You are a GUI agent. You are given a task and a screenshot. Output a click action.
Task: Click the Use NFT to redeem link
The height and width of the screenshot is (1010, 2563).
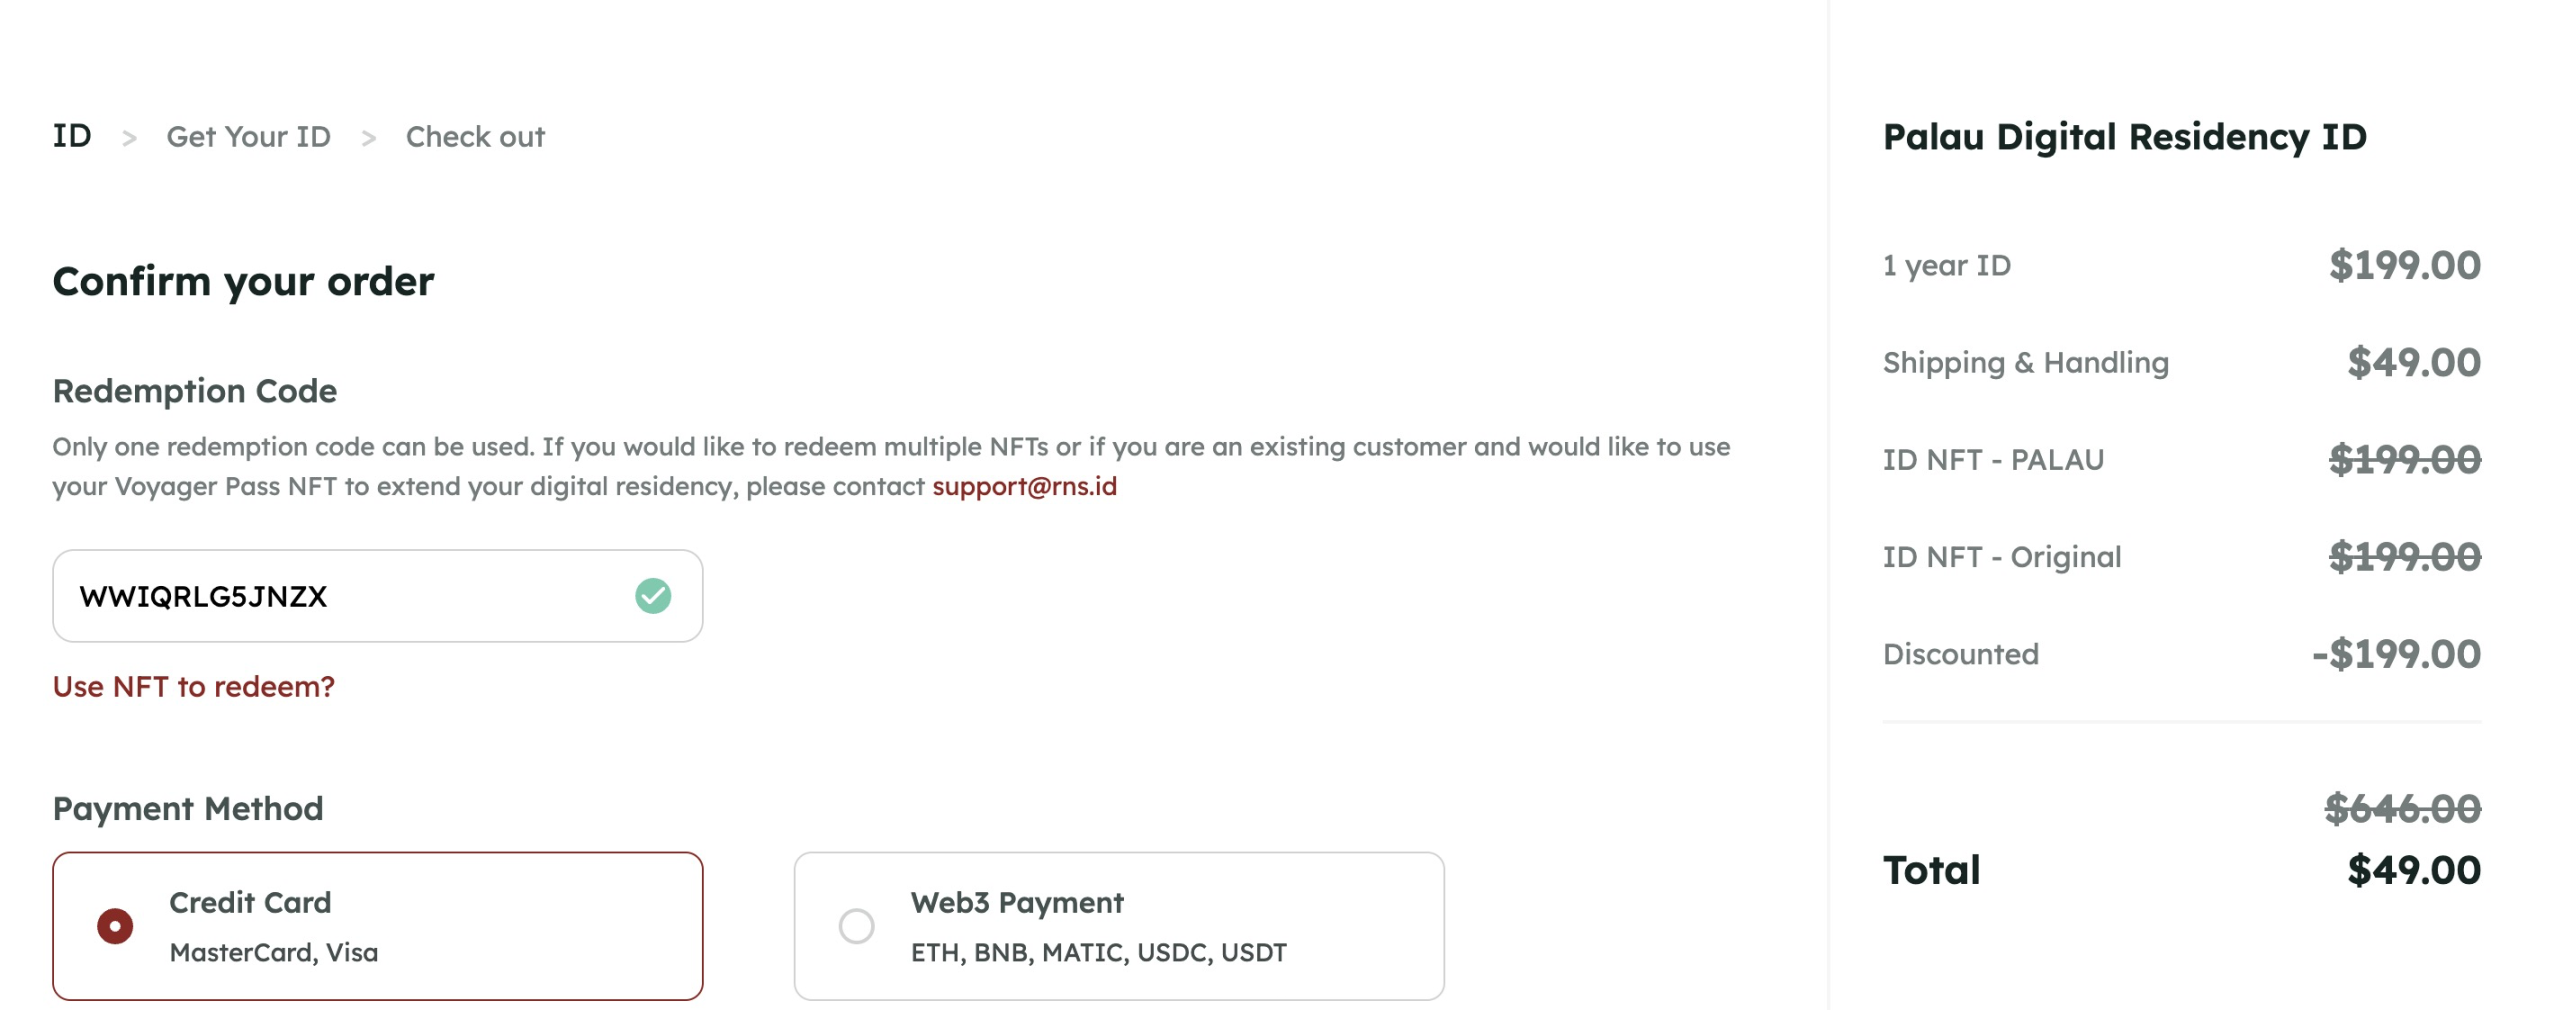pos(194,687)
